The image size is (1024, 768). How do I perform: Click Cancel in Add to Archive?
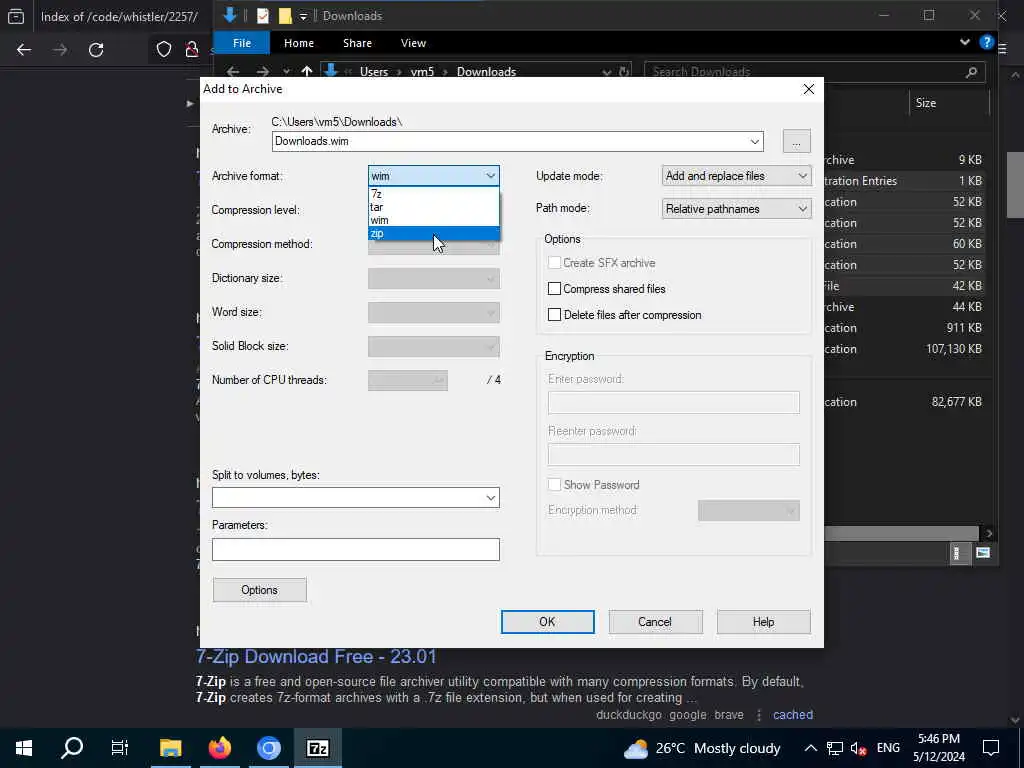[x=655, y=622]
